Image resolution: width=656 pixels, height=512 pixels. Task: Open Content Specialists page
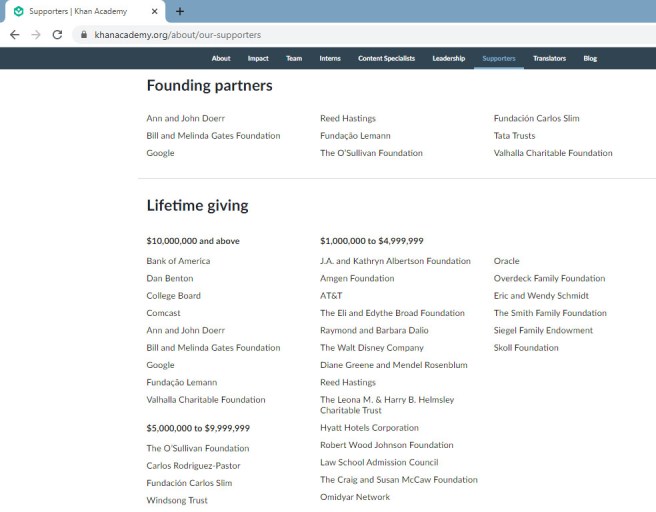coord(386,58)
